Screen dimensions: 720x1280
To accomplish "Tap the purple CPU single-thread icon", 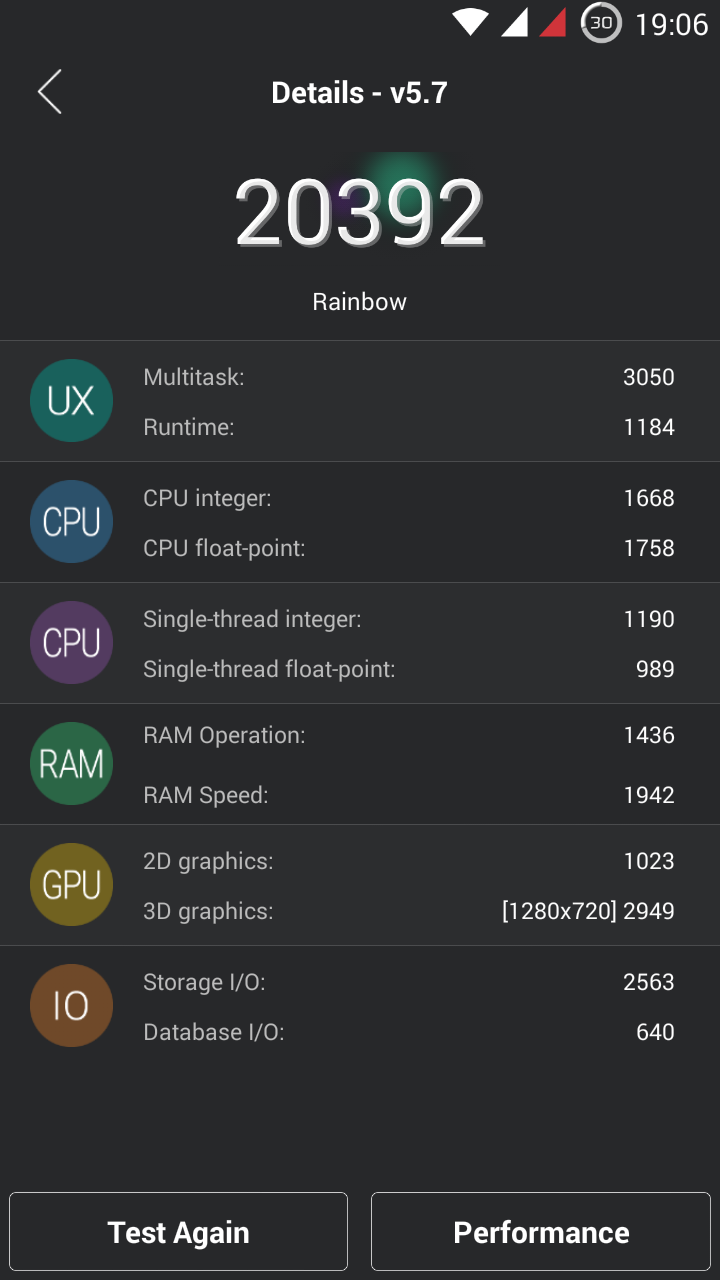I will 71,643.
